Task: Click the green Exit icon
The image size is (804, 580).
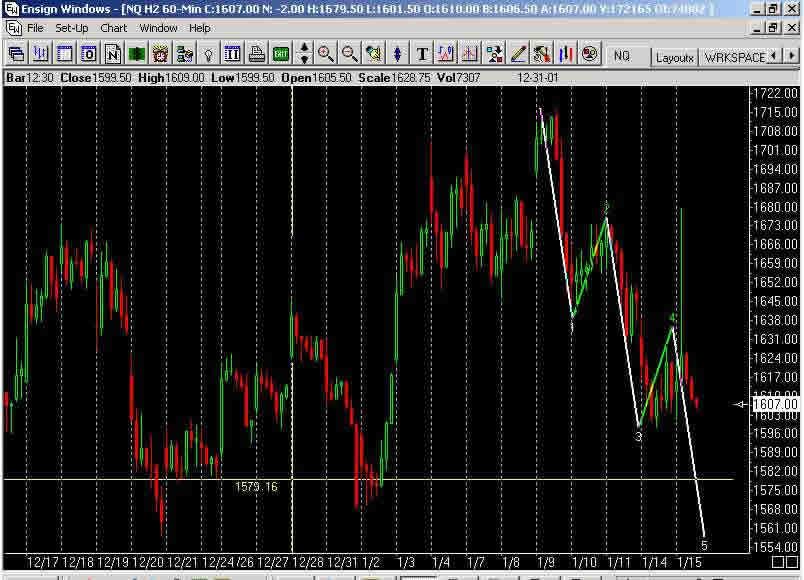Action: (x=281, y=54)
